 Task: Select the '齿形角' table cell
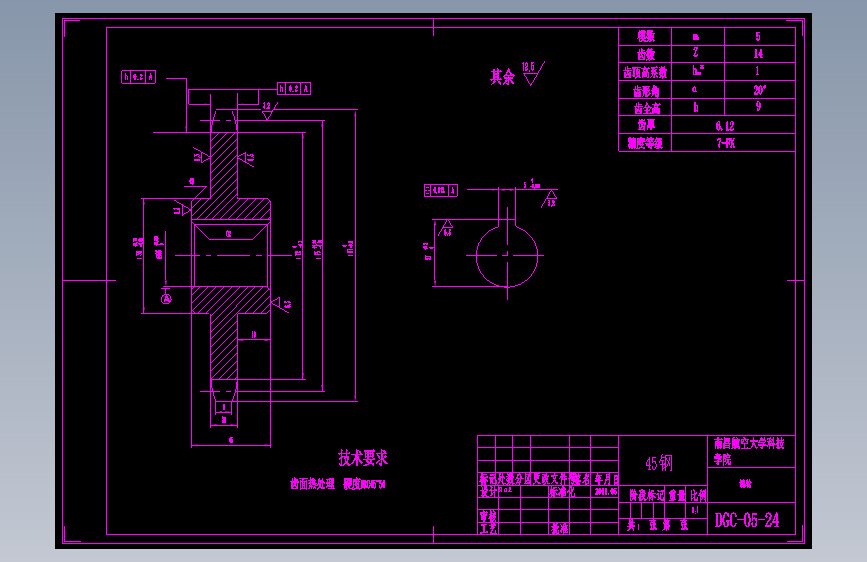(x=645, y=90)
